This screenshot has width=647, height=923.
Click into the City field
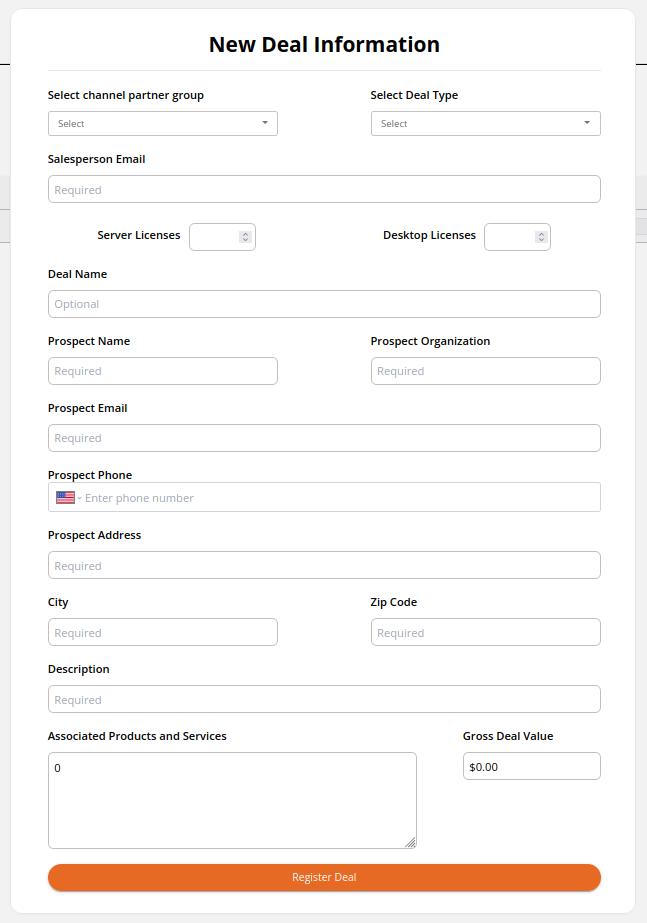[162, 633]
